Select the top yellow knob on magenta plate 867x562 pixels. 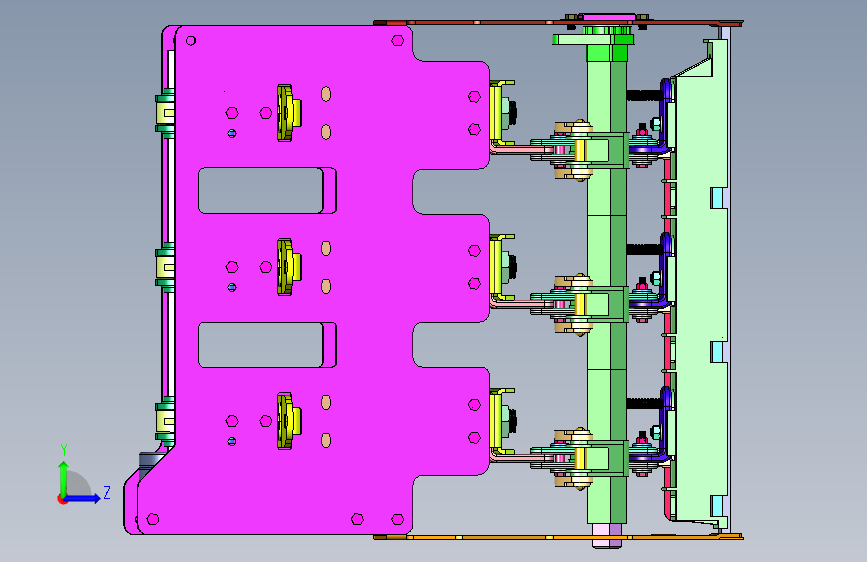(x=289, y=113)
